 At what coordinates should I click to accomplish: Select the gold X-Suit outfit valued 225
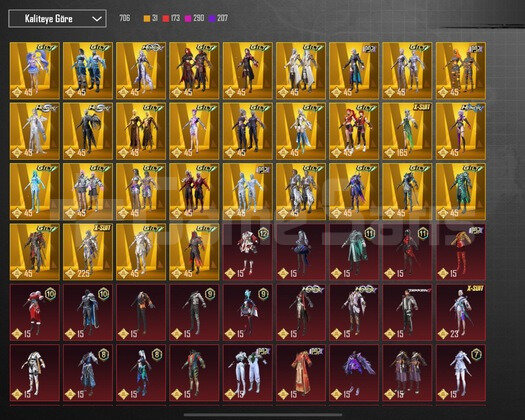(88, 252)
